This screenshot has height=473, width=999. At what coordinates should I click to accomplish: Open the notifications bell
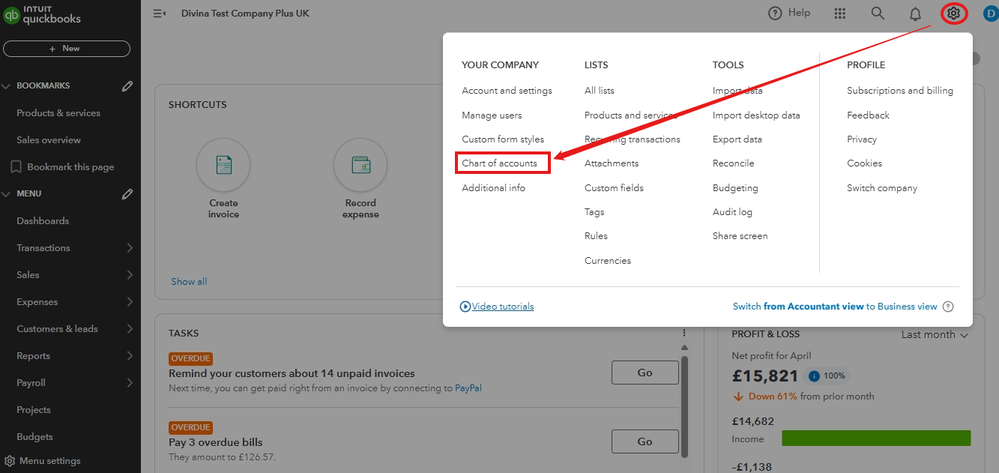point(915,13)
